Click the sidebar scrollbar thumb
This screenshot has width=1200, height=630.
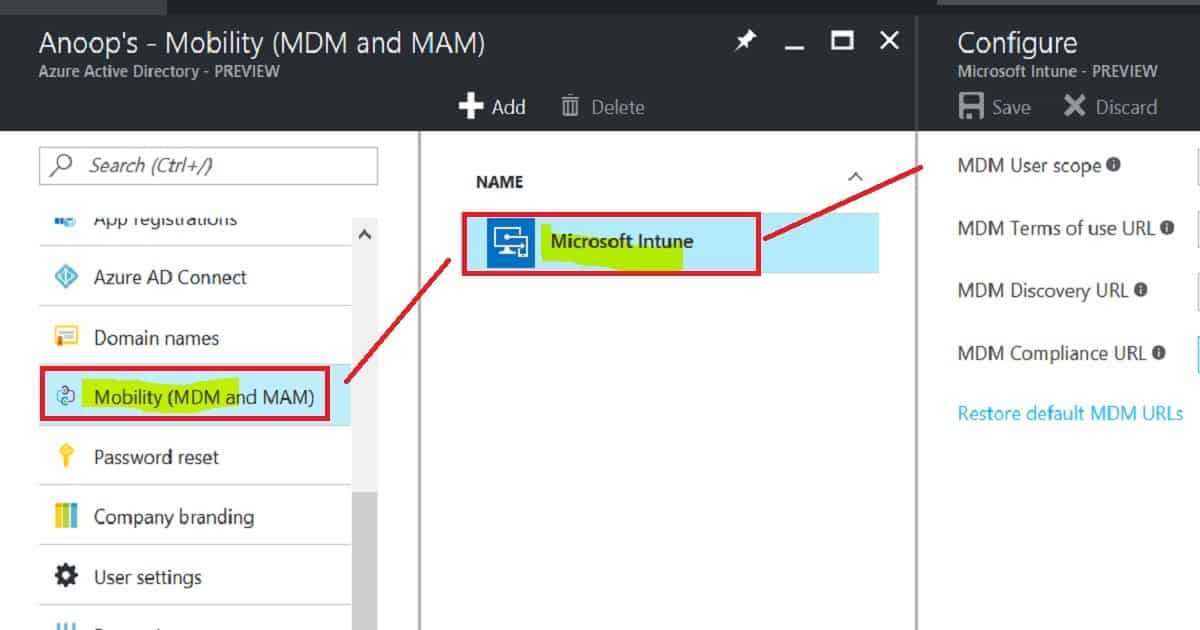point(364,560)
